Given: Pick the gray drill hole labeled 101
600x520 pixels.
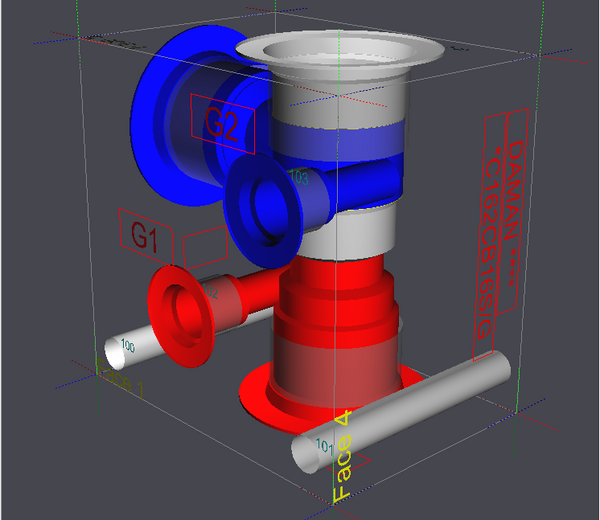Looking at the screenshot, I should point(401,412).
